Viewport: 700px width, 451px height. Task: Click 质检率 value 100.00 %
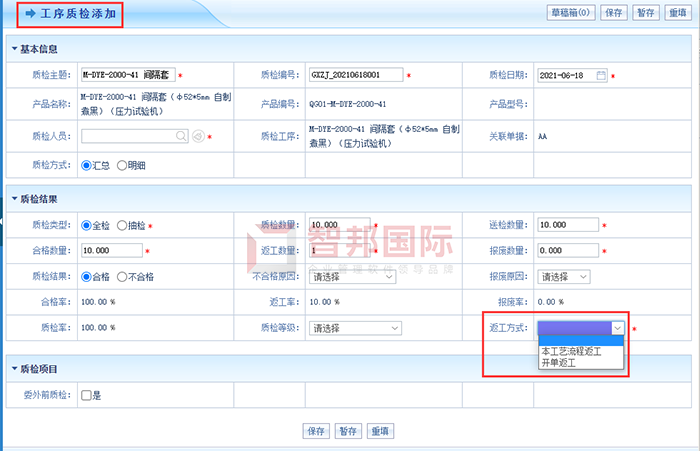[x=98, y=328]
